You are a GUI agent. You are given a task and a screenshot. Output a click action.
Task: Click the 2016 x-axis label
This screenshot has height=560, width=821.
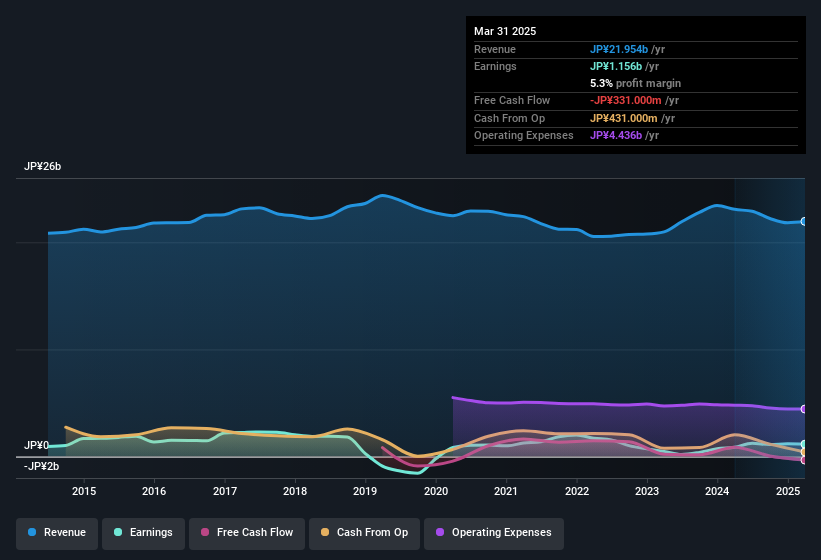click(154, 491)
